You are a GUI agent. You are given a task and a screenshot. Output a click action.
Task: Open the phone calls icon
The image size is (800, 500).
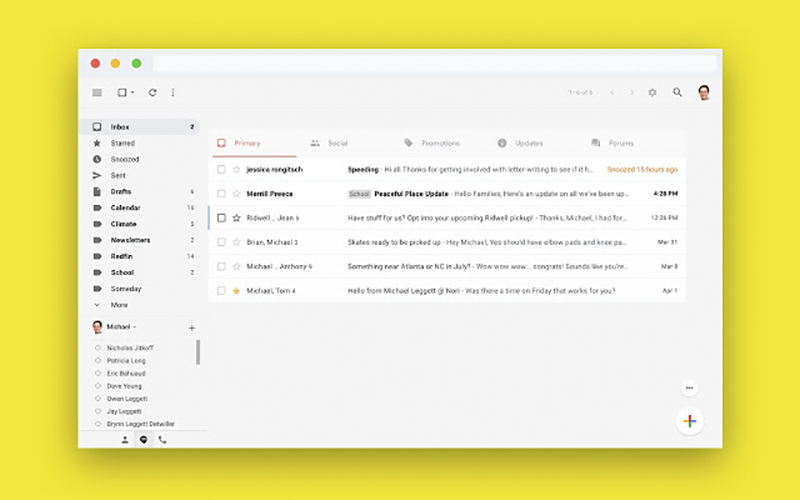click(162, 440)
